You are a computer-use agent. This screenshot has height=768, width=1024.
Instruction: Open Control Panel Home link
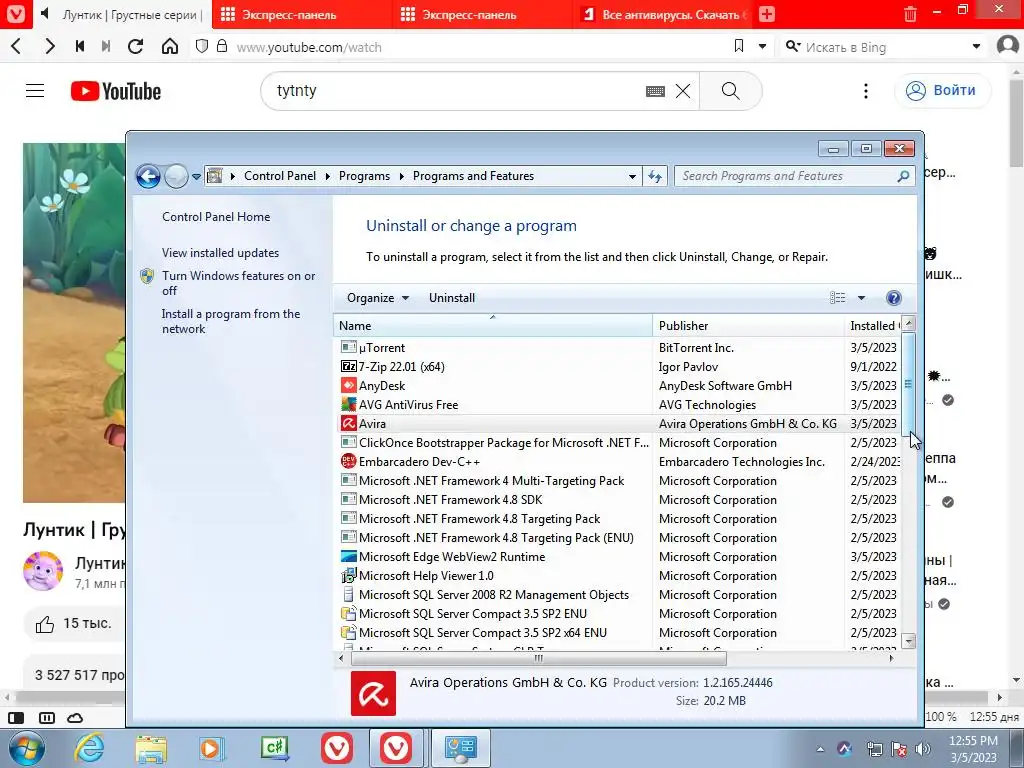click(x=216, y=217)
